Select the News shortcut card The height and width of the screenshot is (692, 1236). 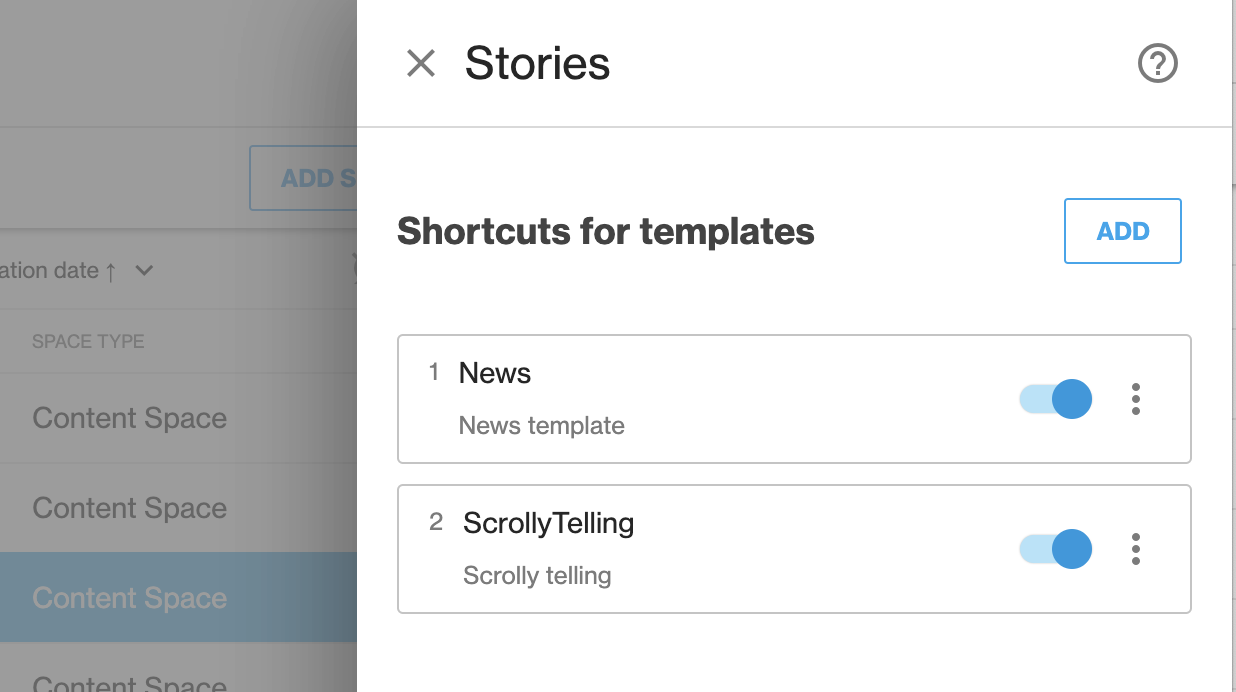(794, 399)
